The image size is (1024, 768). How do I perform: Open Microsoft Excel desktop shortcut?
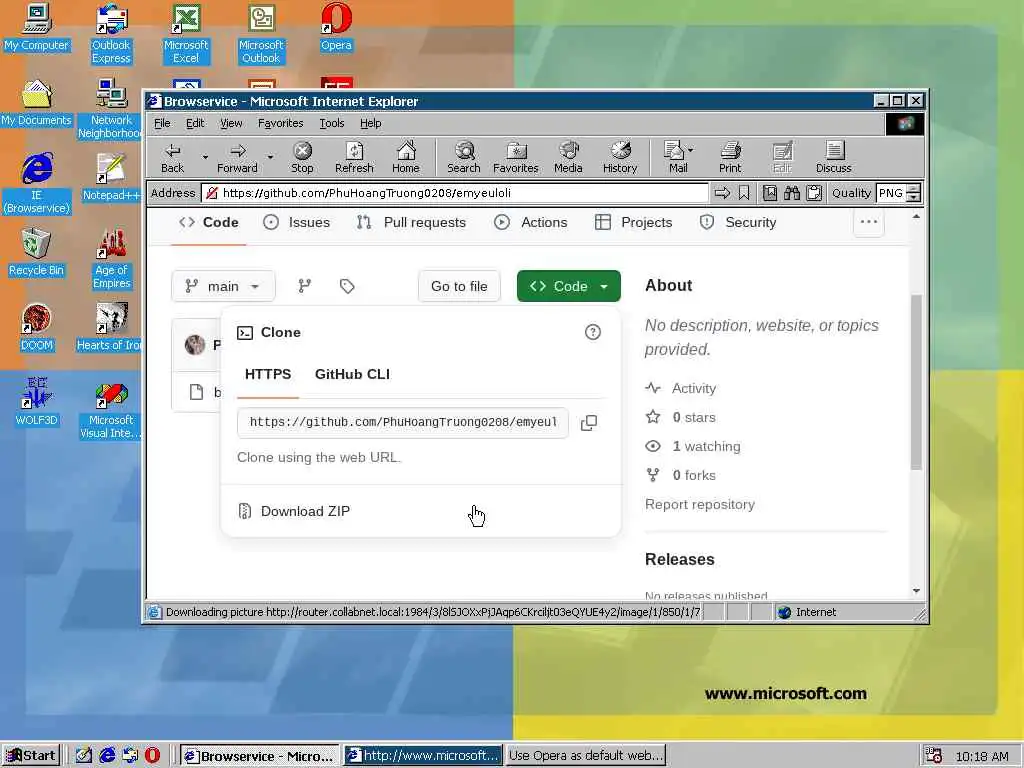pos(186,34)
